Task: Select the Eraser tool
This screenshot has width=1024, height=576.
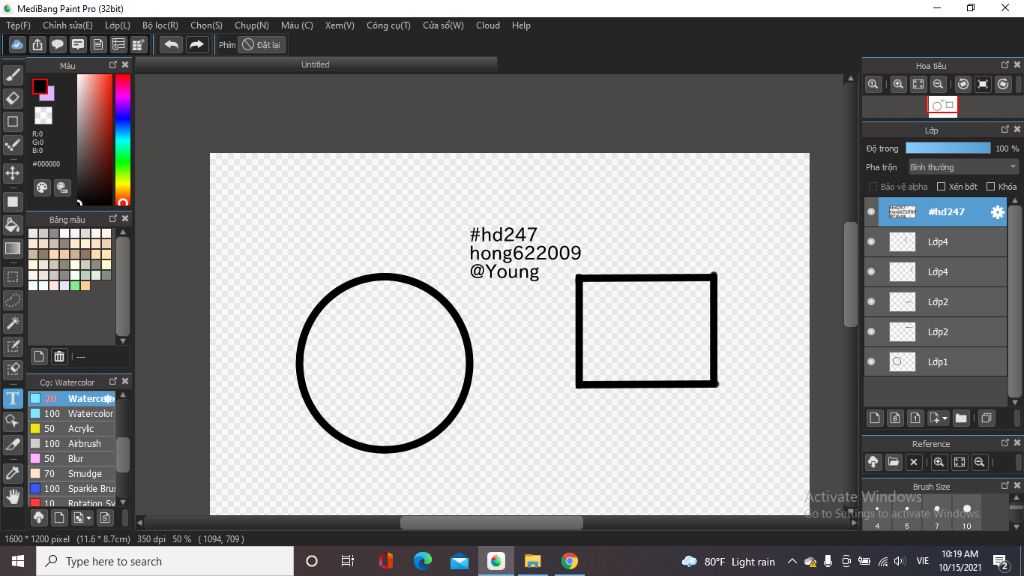Action: (x=12, y=98)
